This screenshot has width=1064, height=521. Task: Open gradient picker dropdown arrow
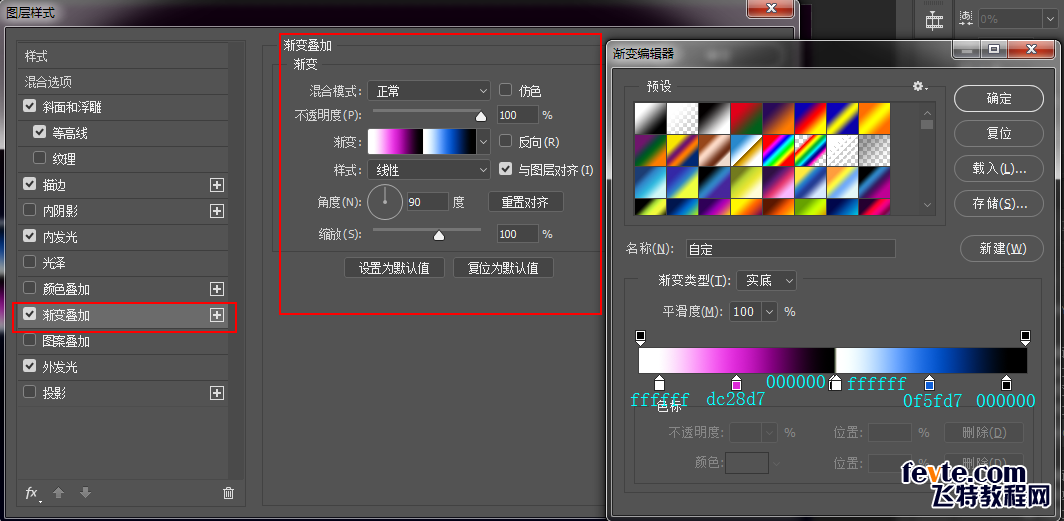(x=484, y=142)
